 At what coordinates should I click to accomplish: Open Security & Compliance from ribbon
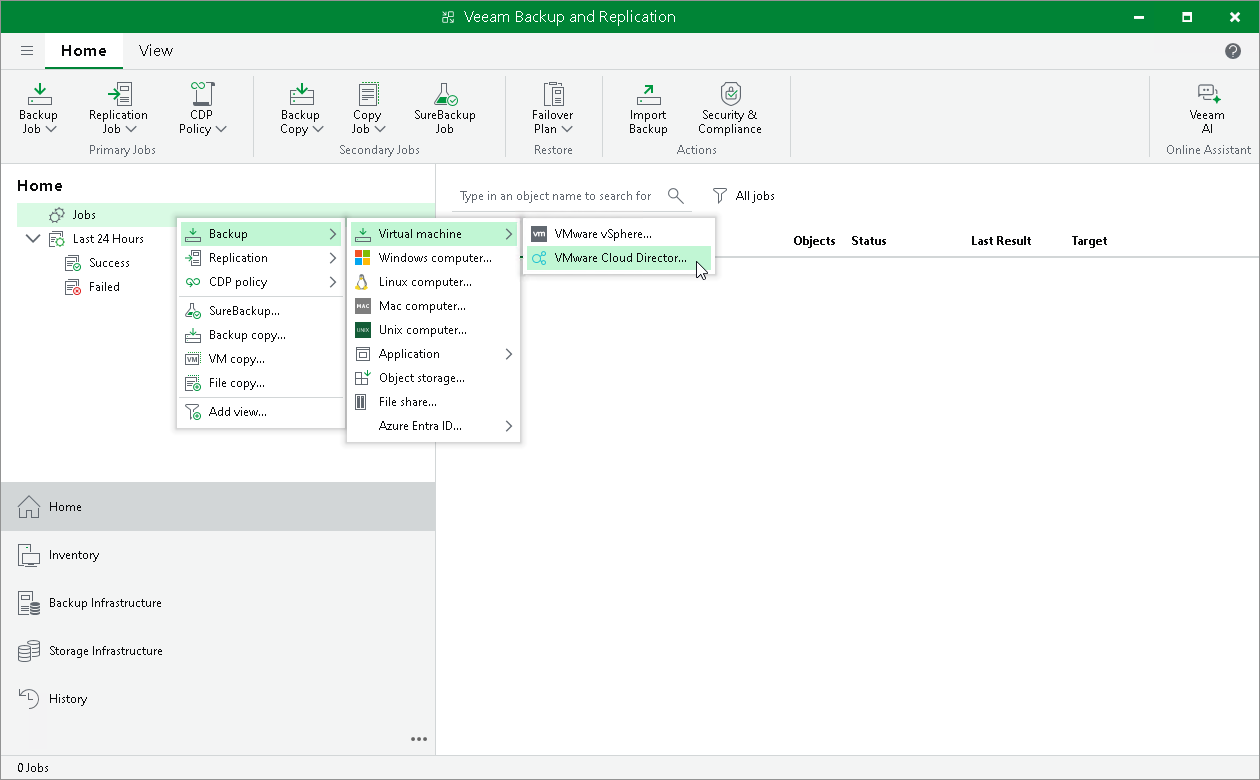pos(730,108)
